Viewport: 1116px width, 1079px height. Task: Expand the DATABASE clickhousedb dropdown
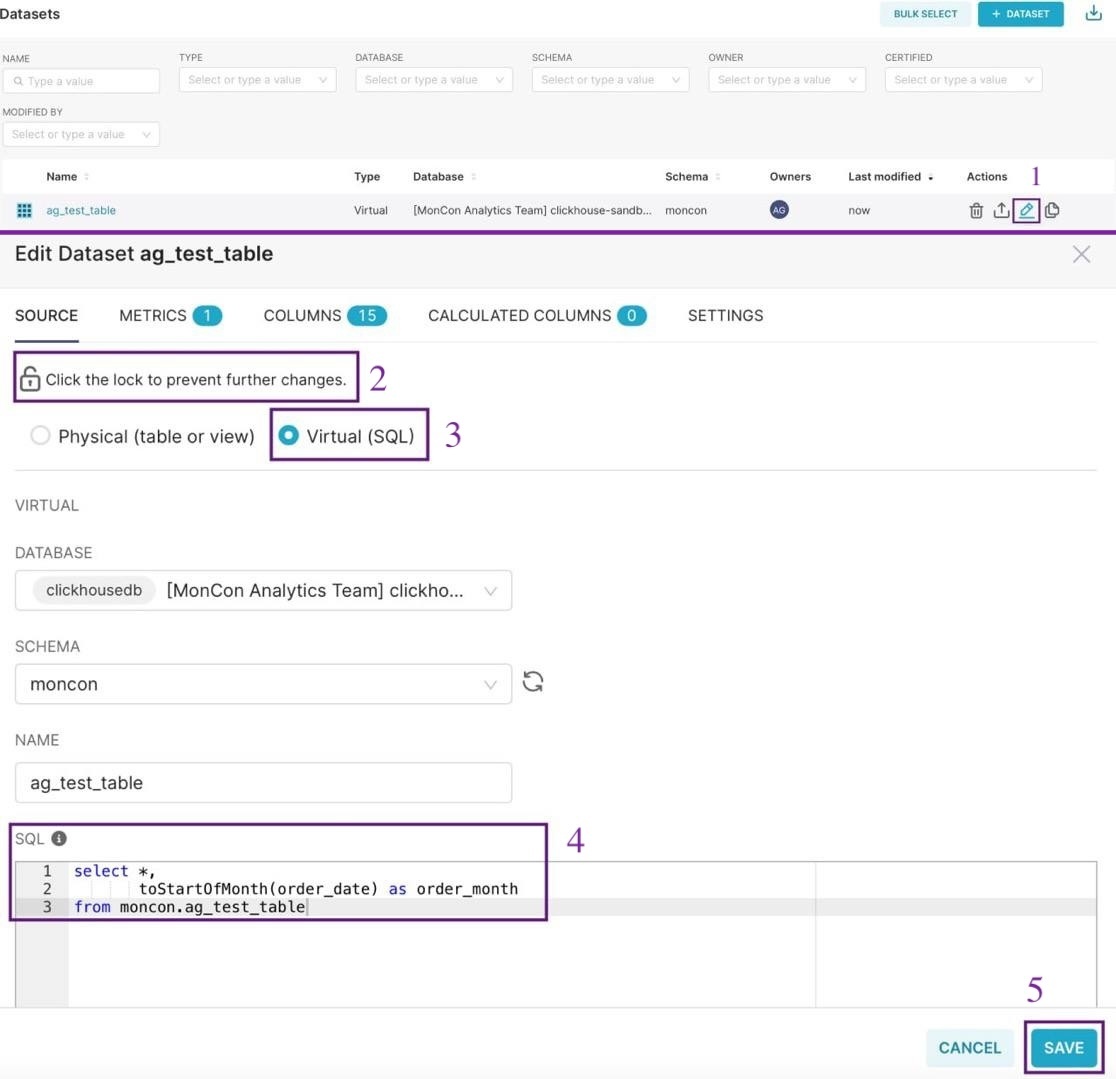[263, 591]
